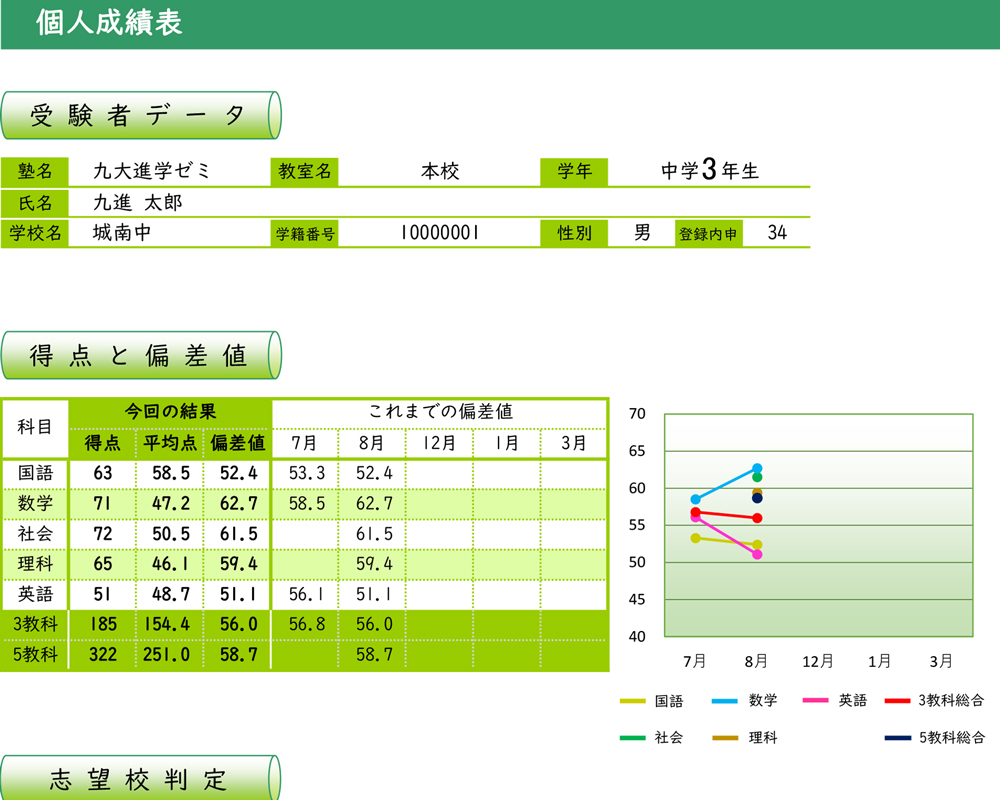Click the 登録内申 label cell
Screen dimensions: 1000x800
708,234
